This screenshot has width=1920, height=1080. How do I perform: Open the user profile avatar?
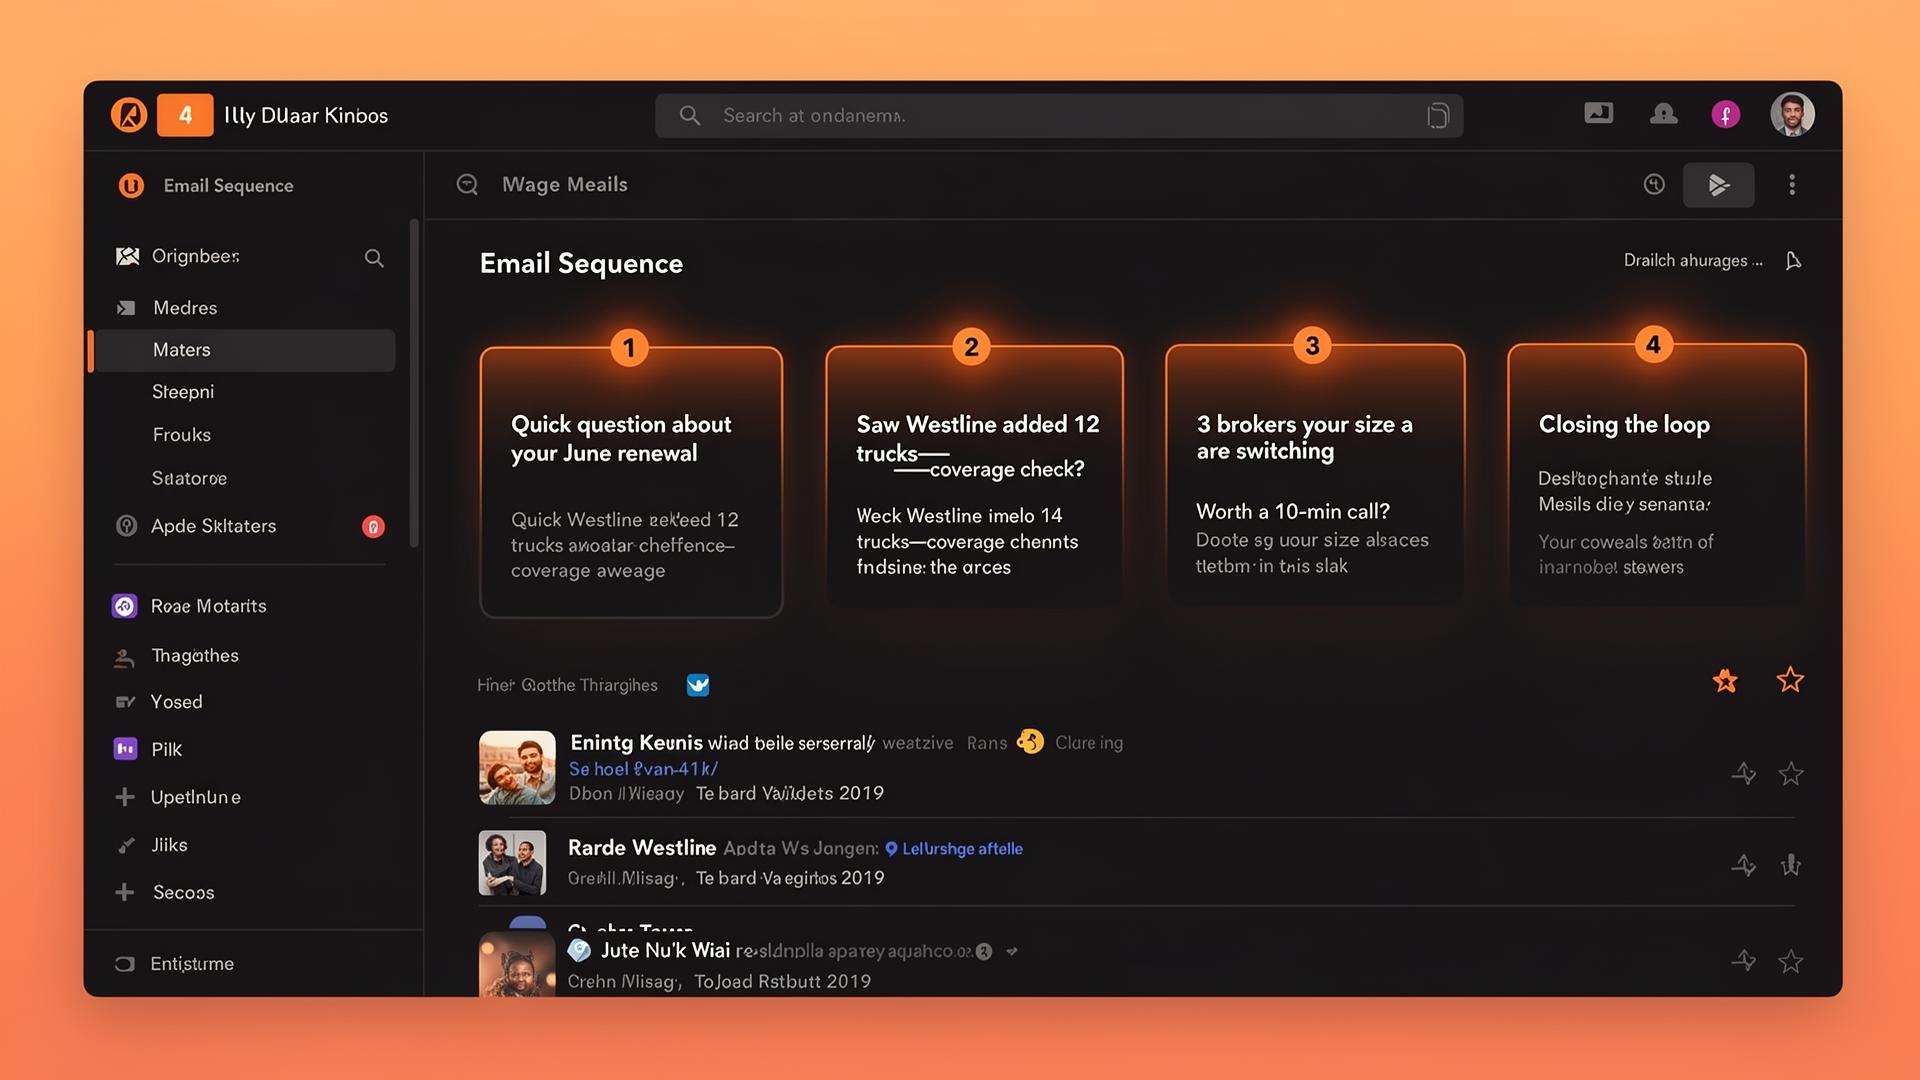(x=1792, y=115)
